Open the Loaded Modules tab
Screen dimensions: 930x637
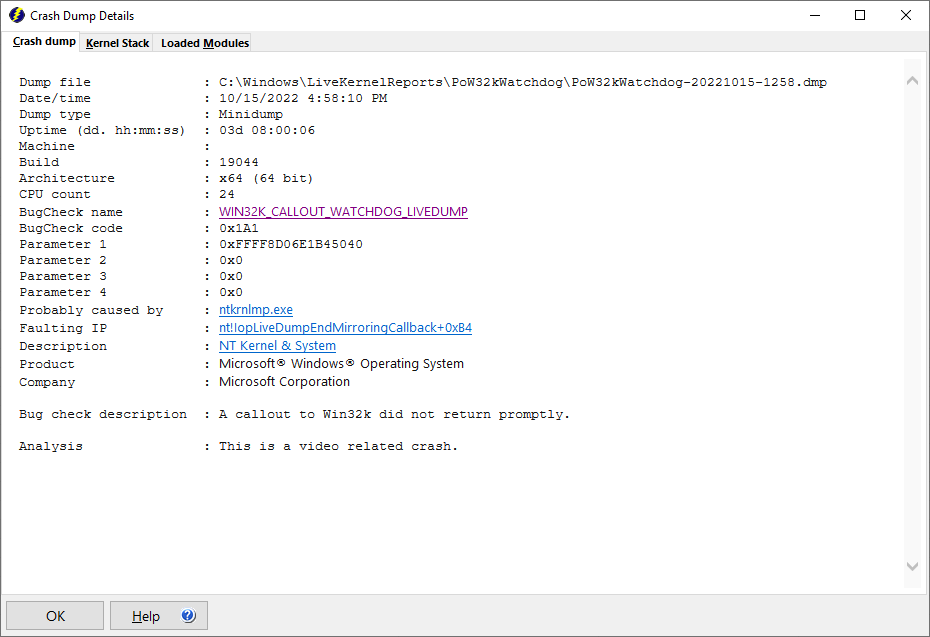(204, 43)
